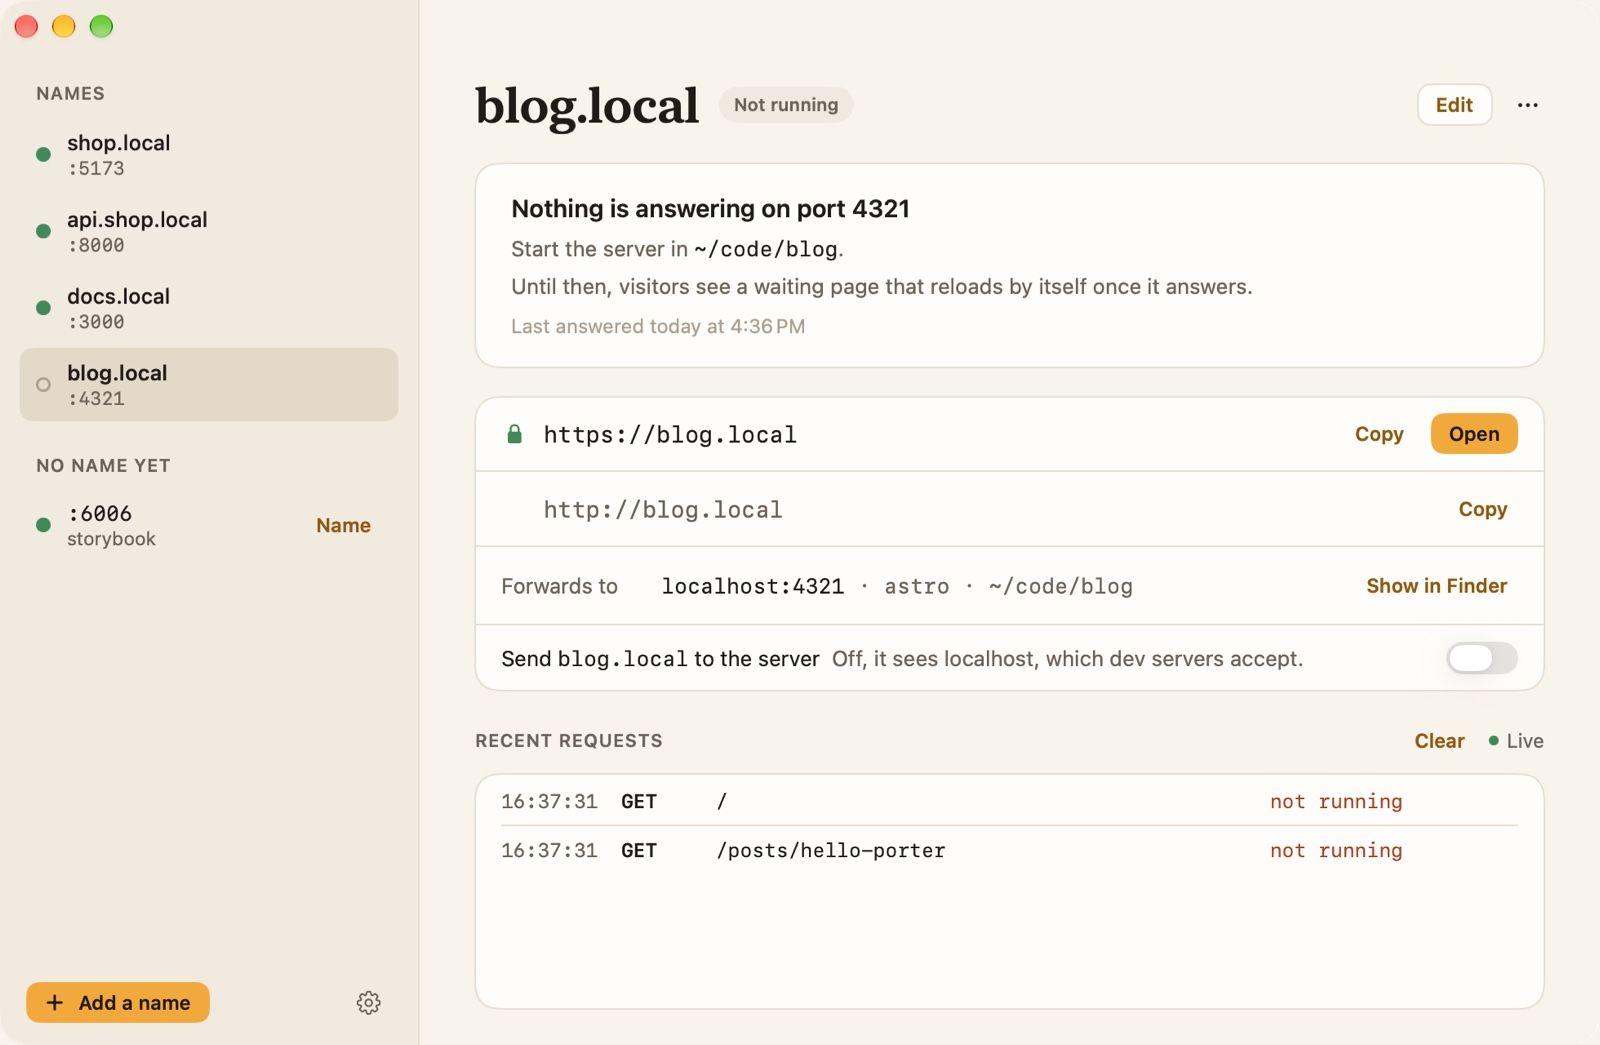Click the Live label in recent requests
1600x1045 pixels.
1525,741
